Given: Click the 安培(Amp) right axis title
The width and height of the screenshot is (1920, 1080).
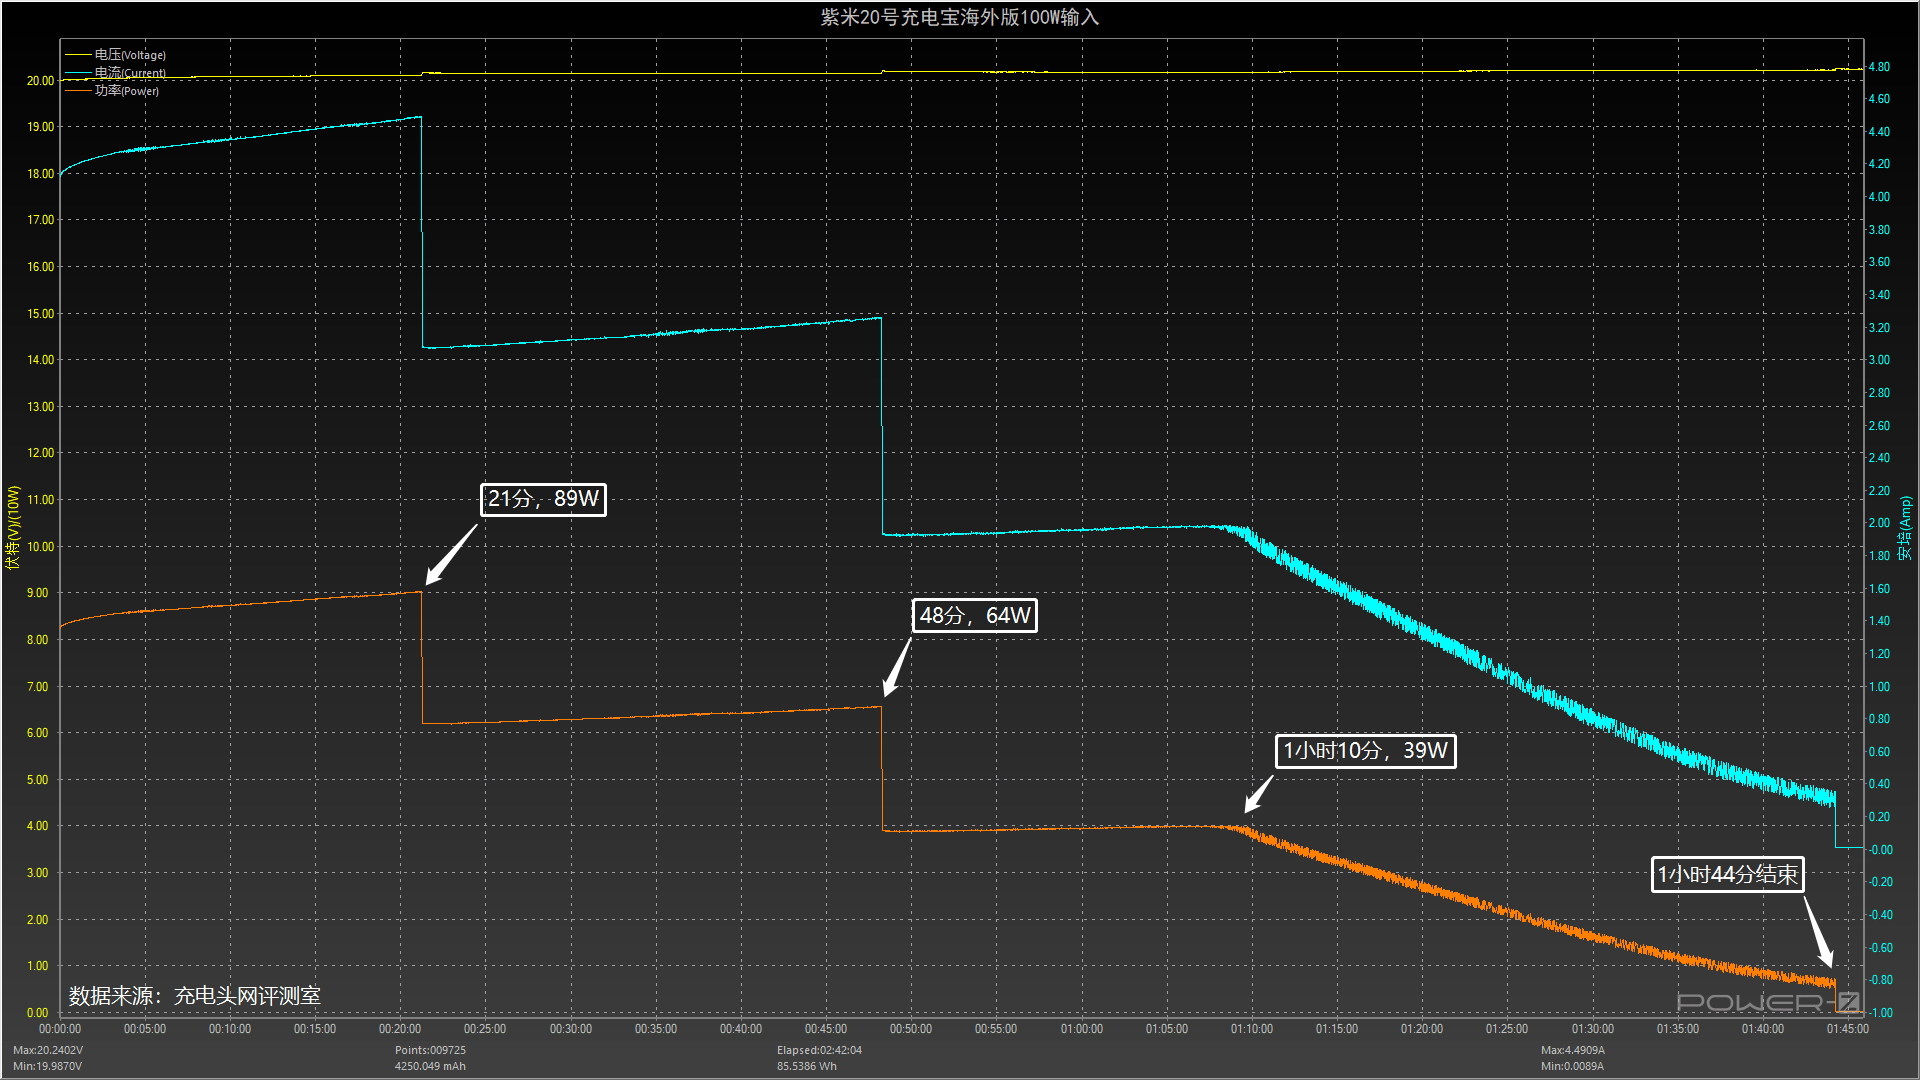Looking at the screenshot, I should point(1905,527).
